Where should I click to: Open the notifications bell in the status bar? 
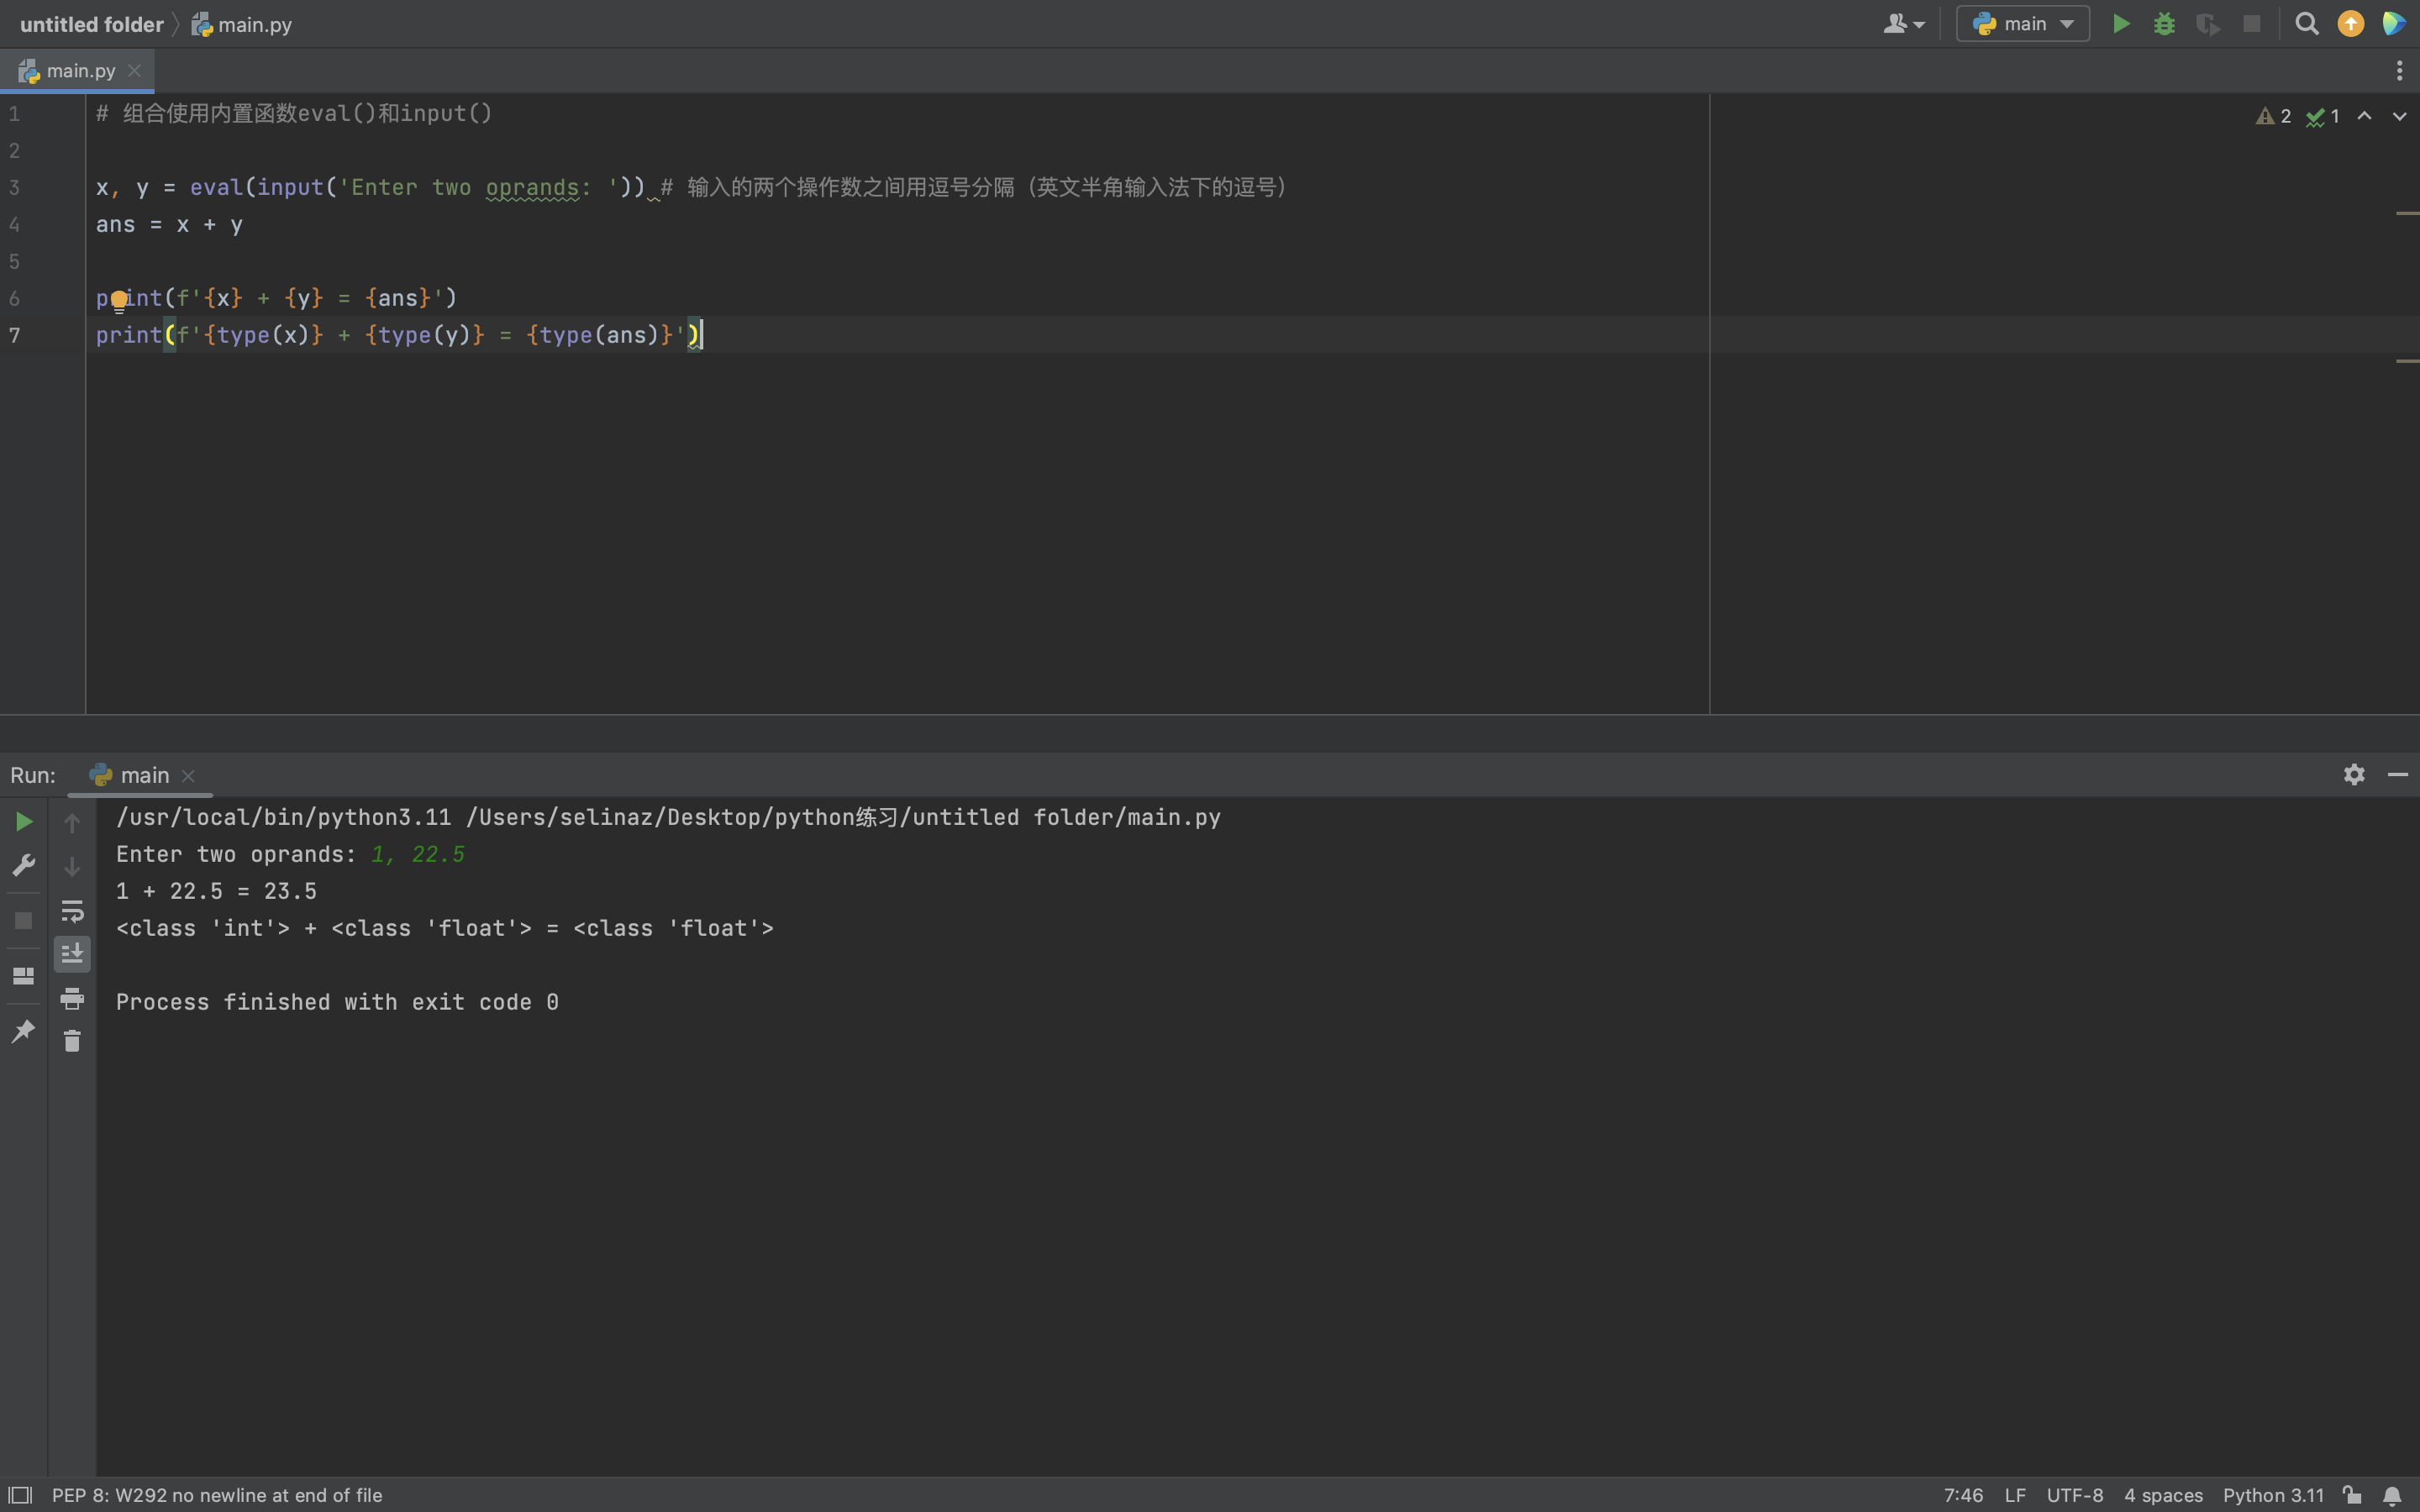click(2392, 1496)
